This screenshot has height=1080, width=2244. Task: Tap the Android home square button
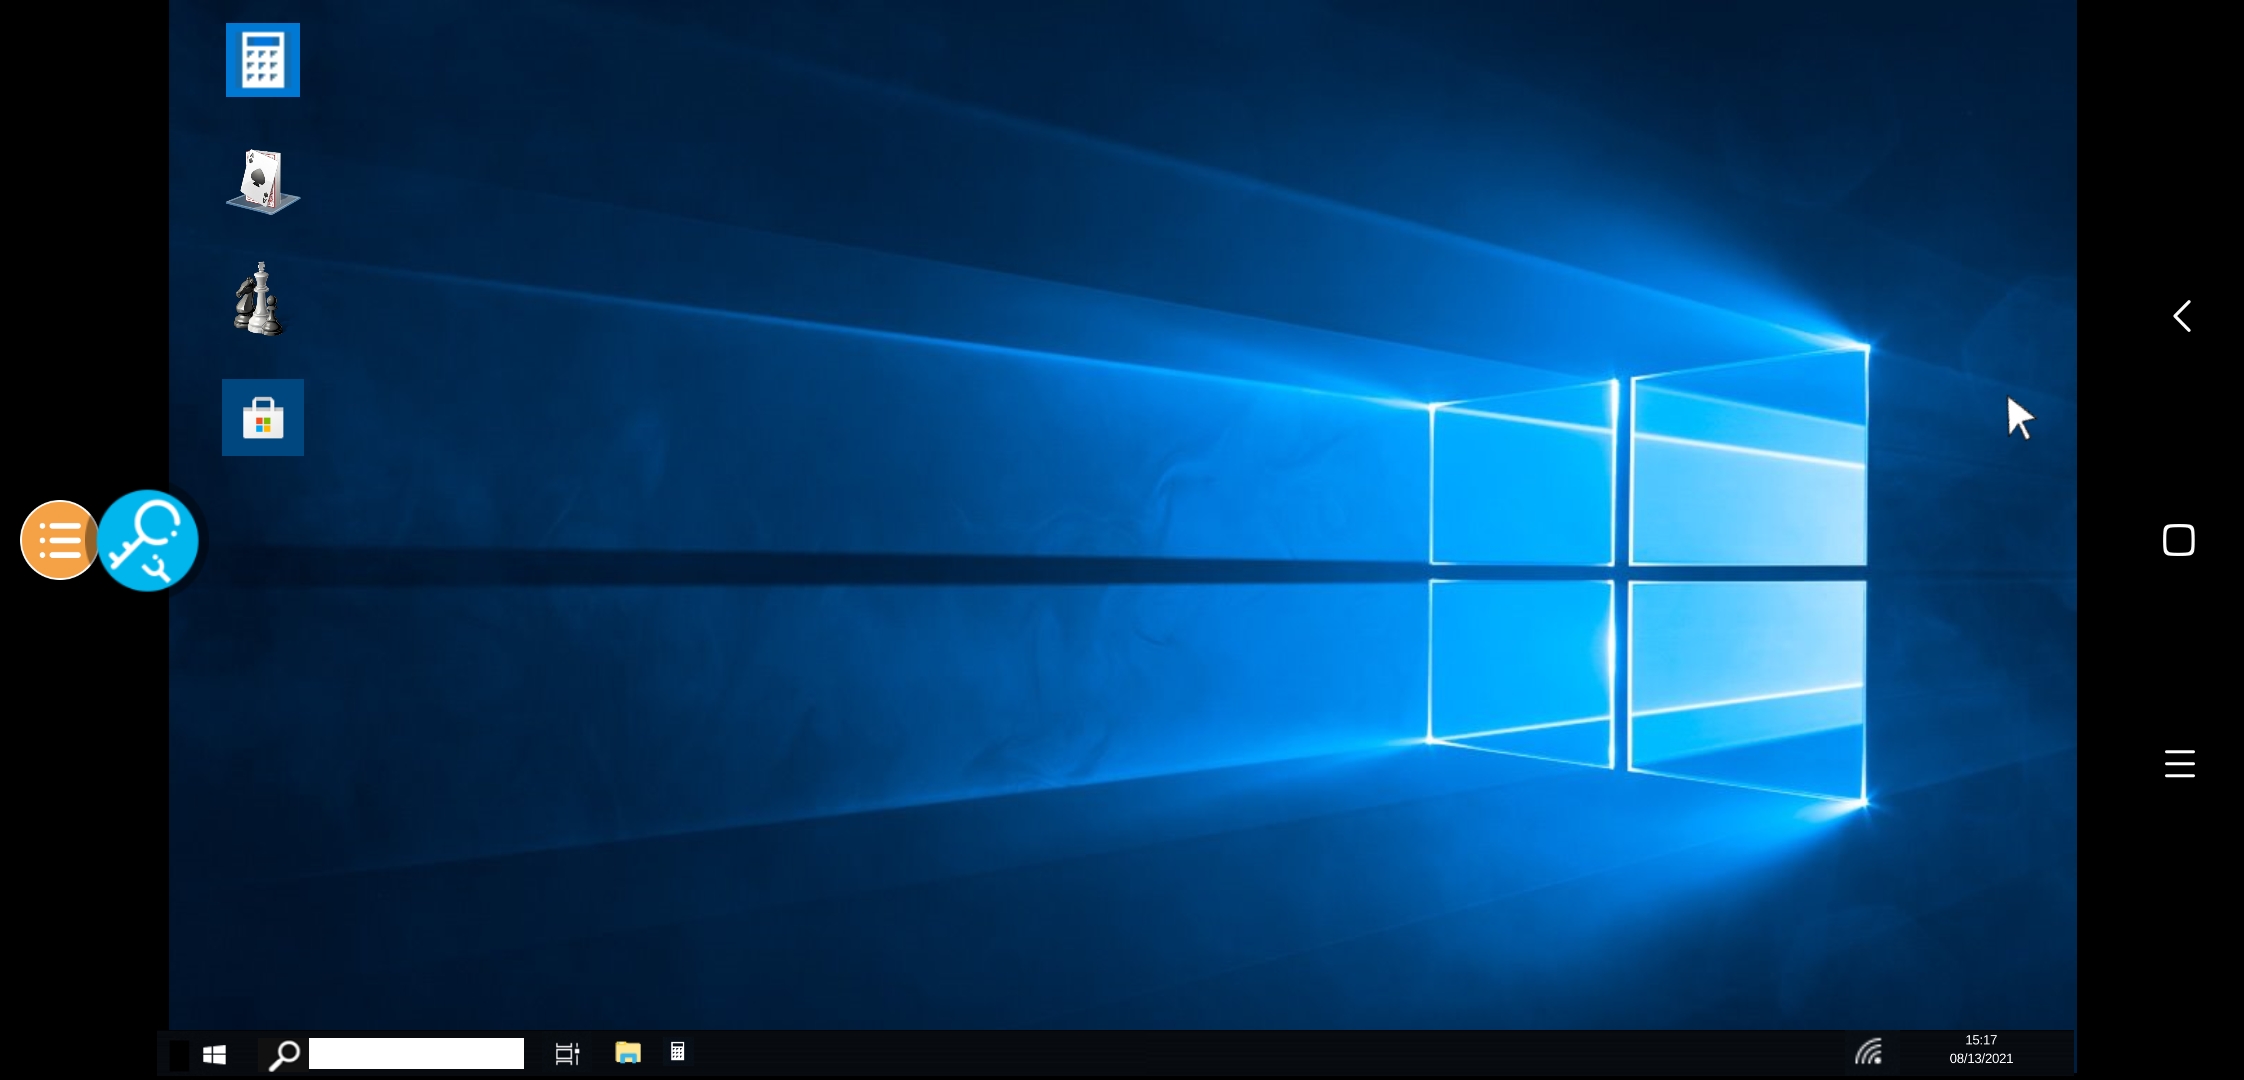(2179, 540)
